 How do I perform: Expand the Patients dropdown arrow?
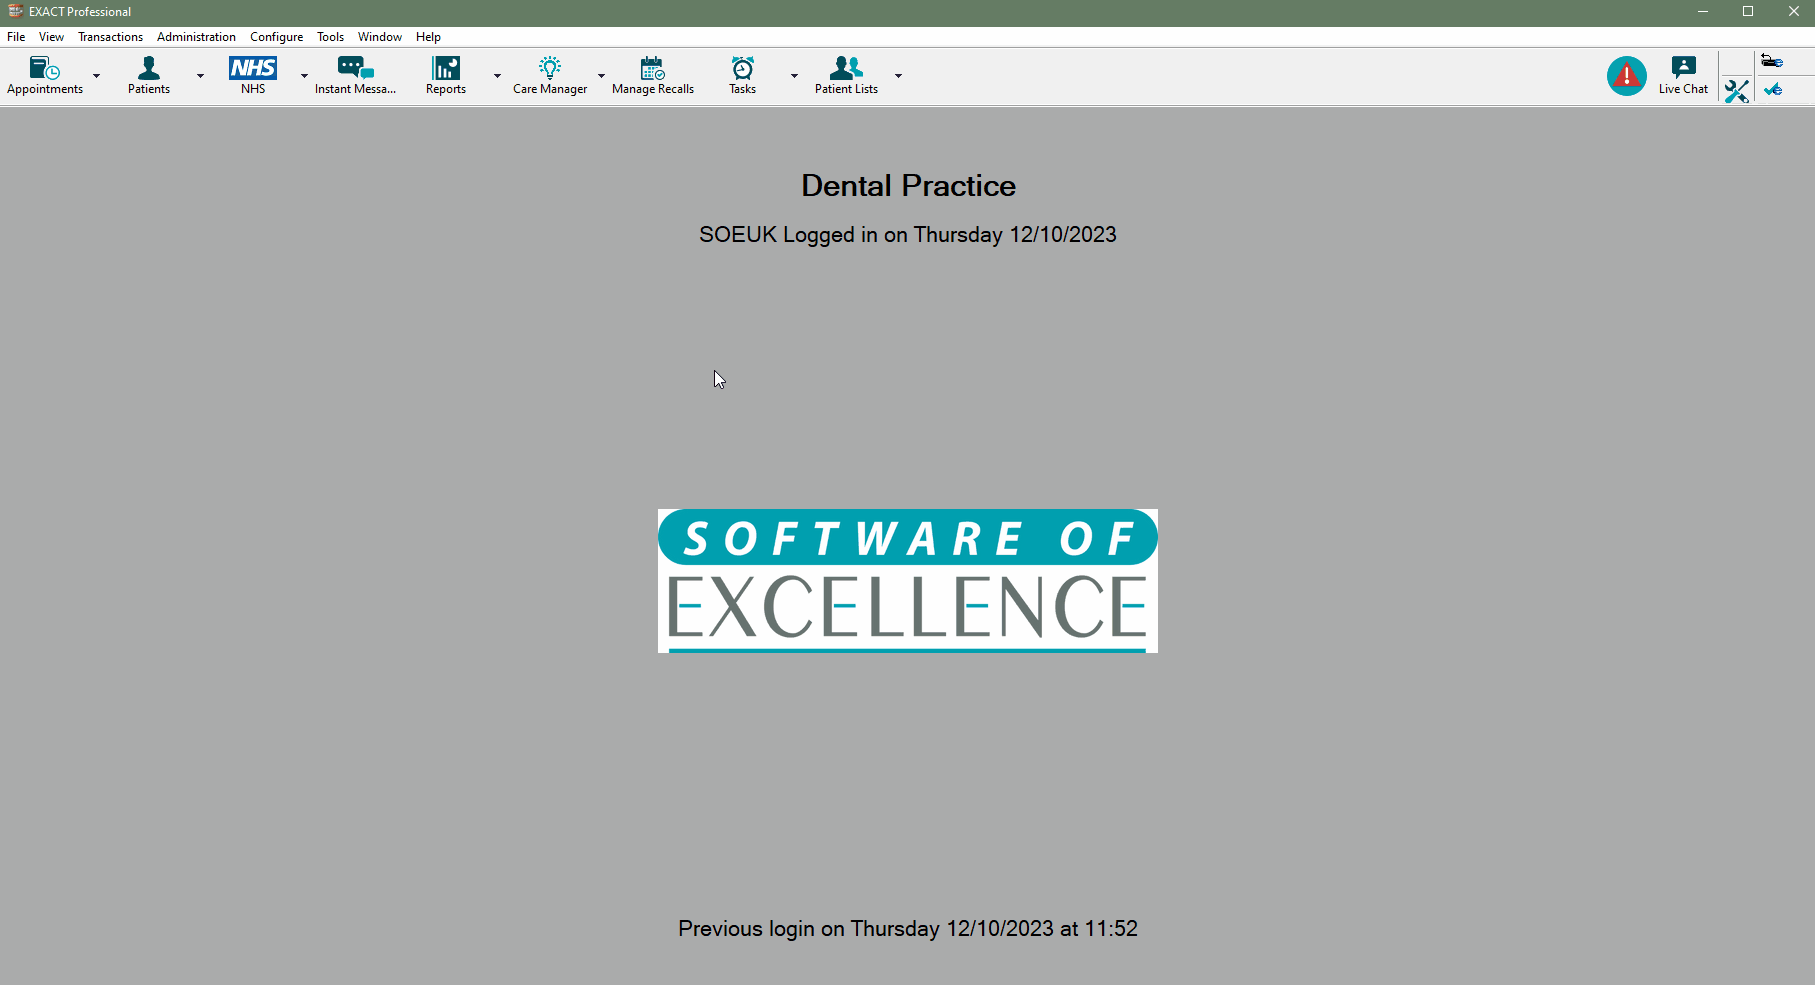tap(200, 76)
